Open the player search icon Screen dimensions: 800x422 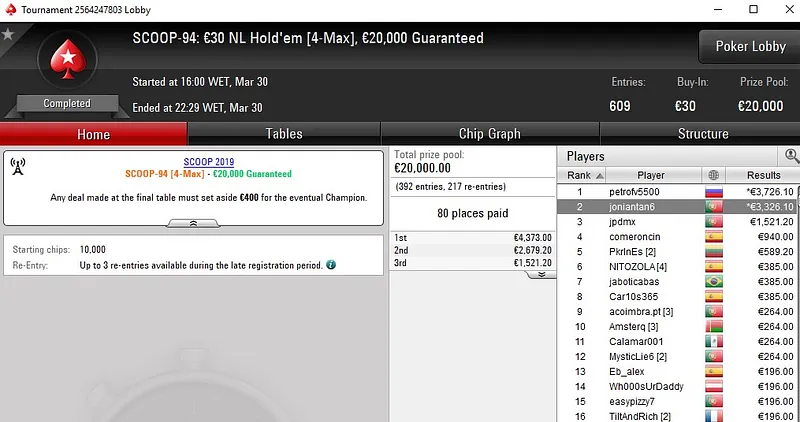coord(791,156)
